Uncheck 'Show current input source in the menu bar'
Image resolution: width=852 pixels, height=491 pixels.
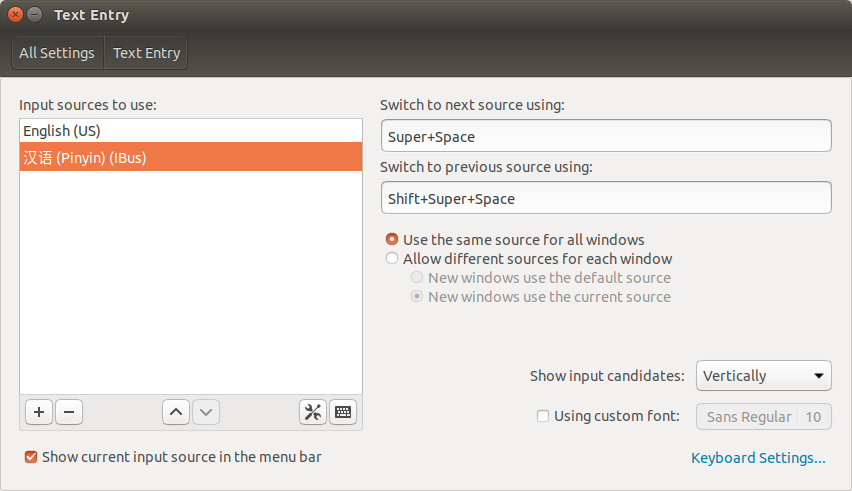[31, 457]
